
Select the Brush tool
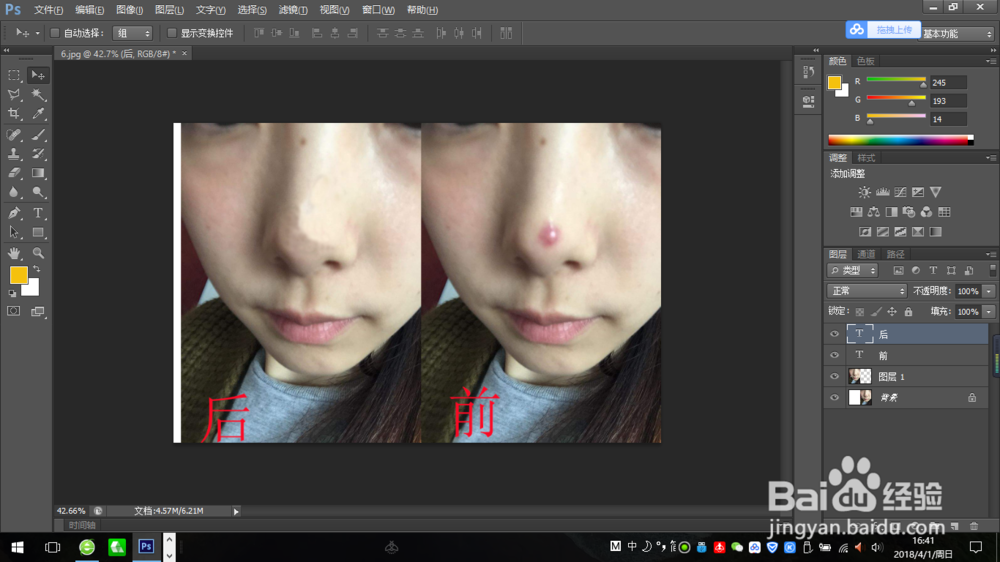click(38, 135)
